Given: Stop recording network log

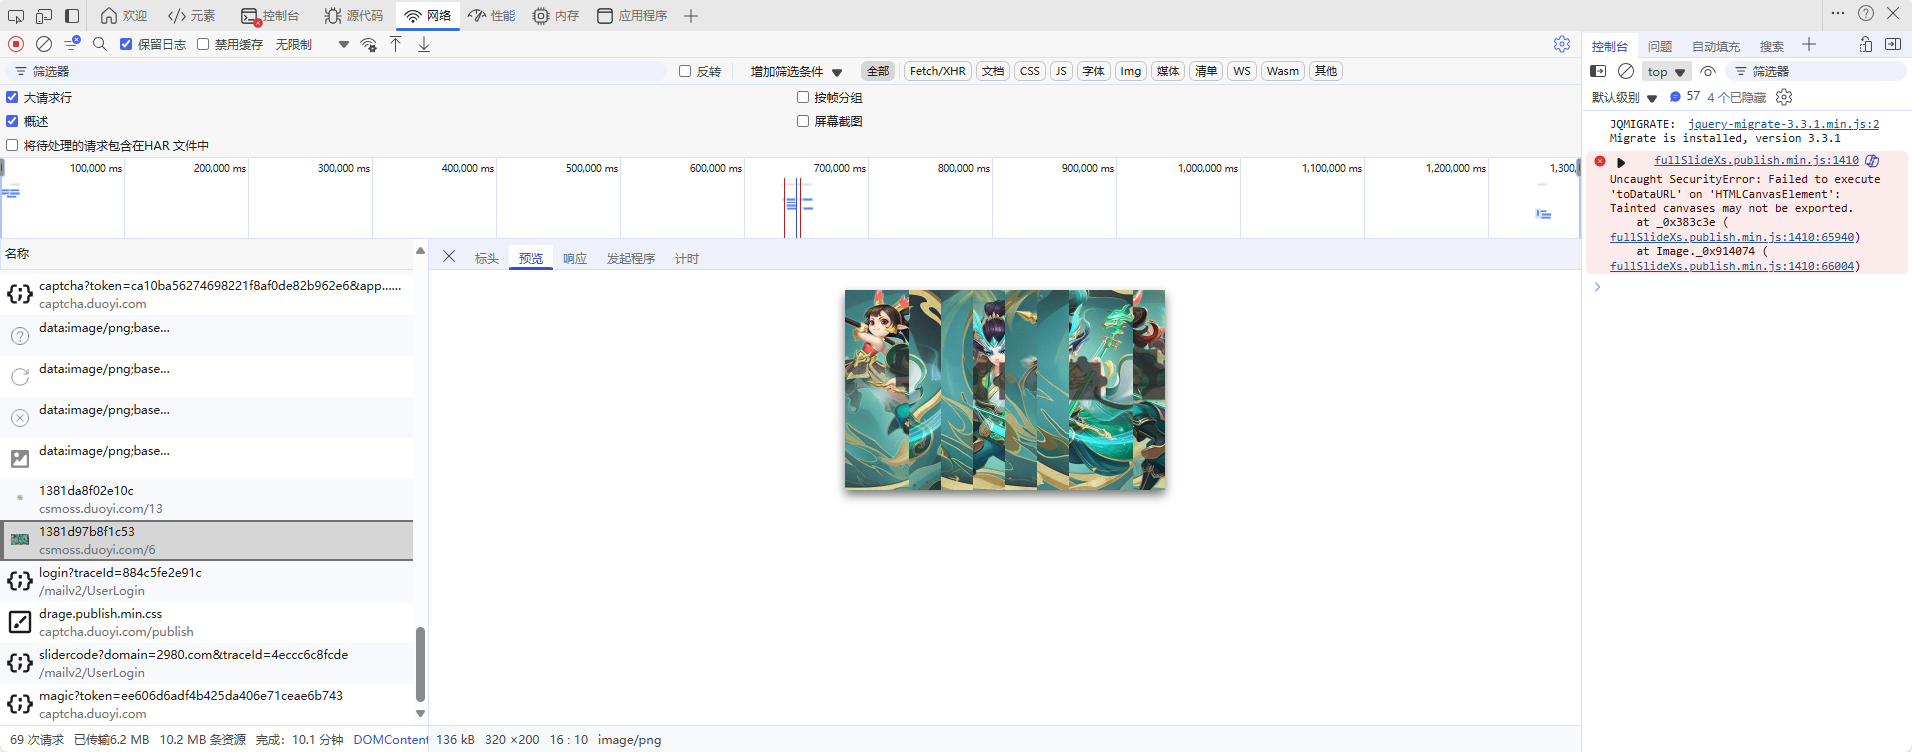Looking at the screenshot, I should tap(16, 44).
